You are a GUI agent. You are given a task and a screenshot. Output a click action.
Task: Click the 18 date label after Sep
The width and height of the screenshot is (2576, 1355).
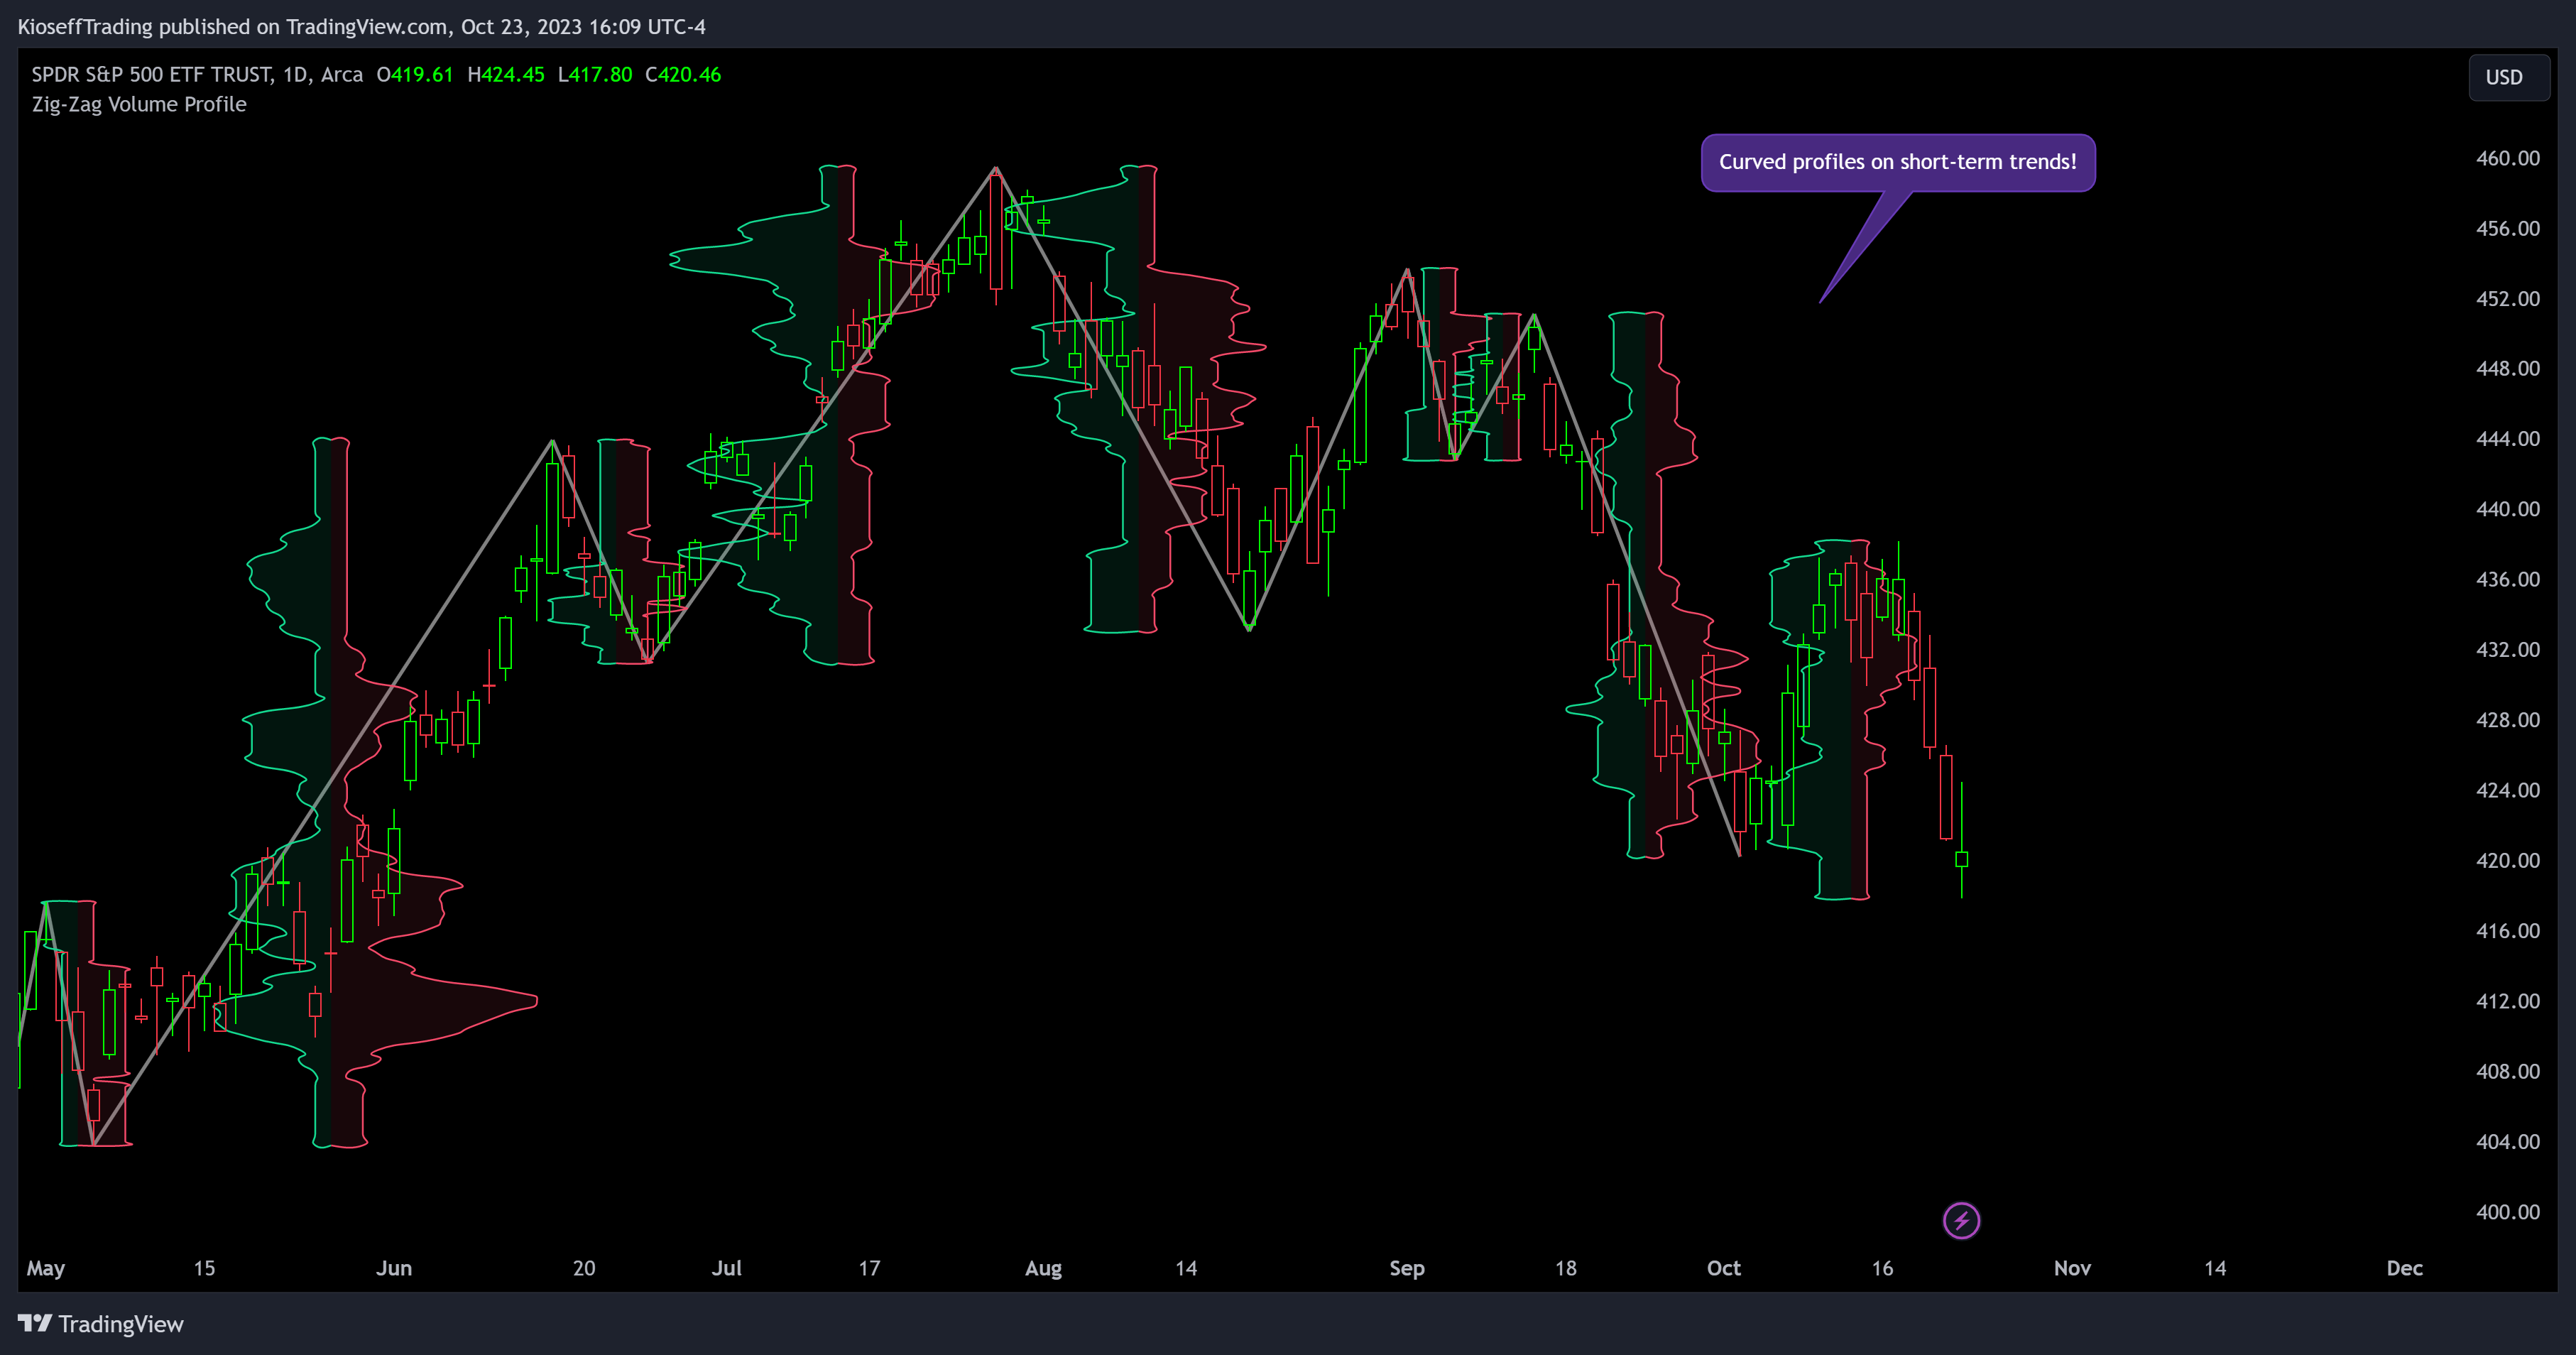click(1565, 1268)
